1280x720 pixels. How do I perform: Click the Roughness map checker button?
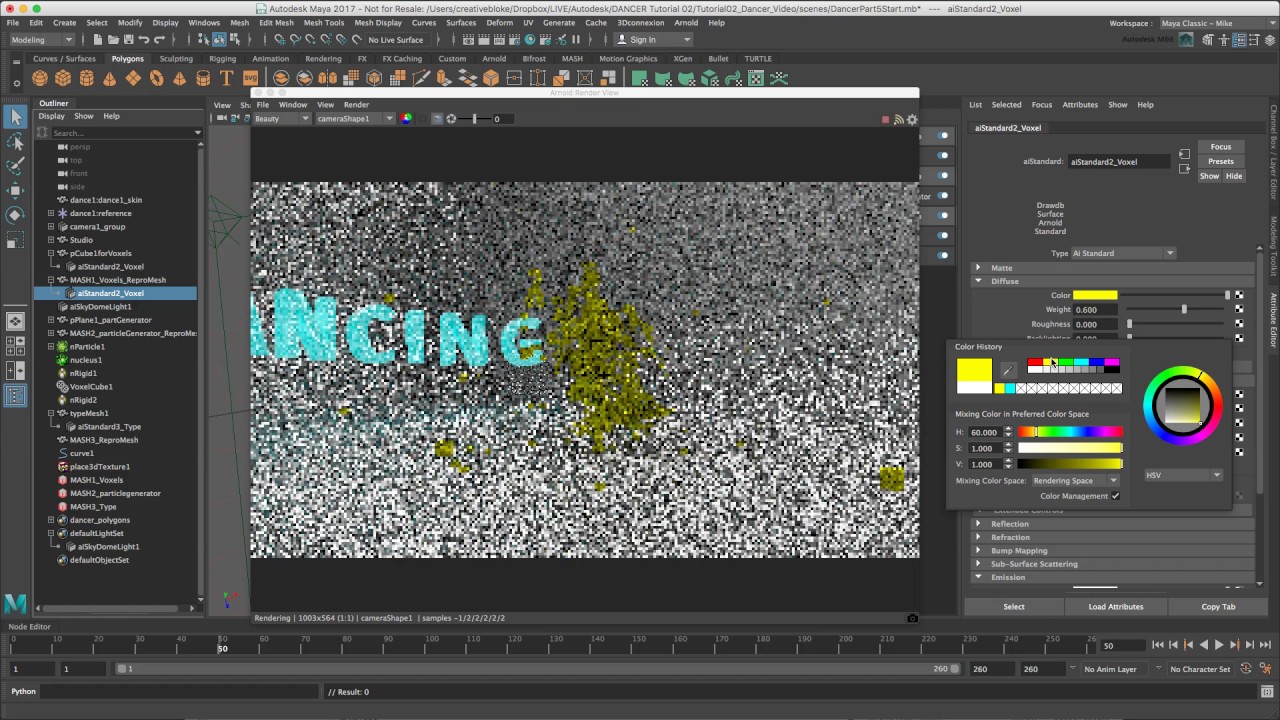click(x=1239, y=324)
